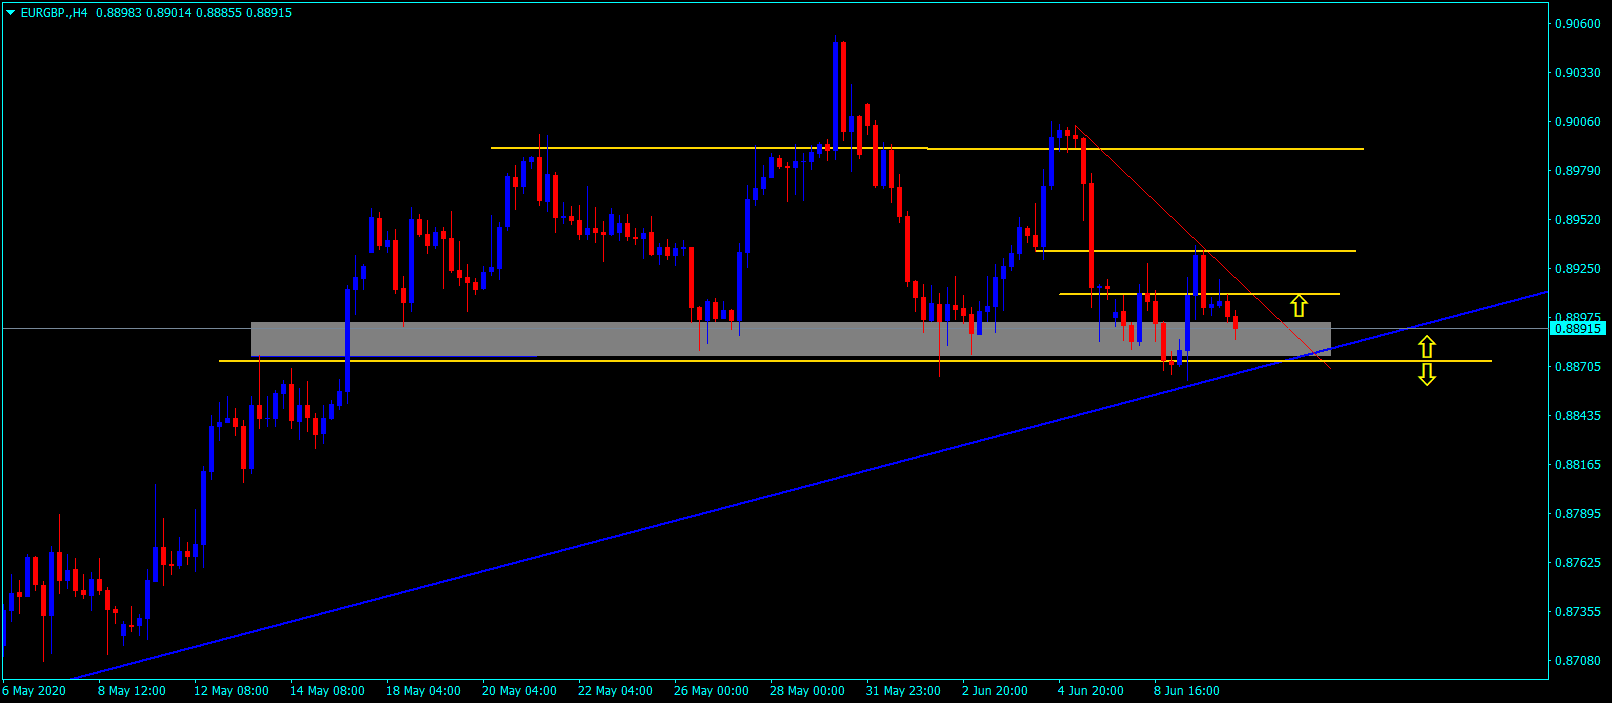This screenshot has width=1612, height=703.
Task: Click the 0.89250 price axis label
Action: coord(1578,269)
